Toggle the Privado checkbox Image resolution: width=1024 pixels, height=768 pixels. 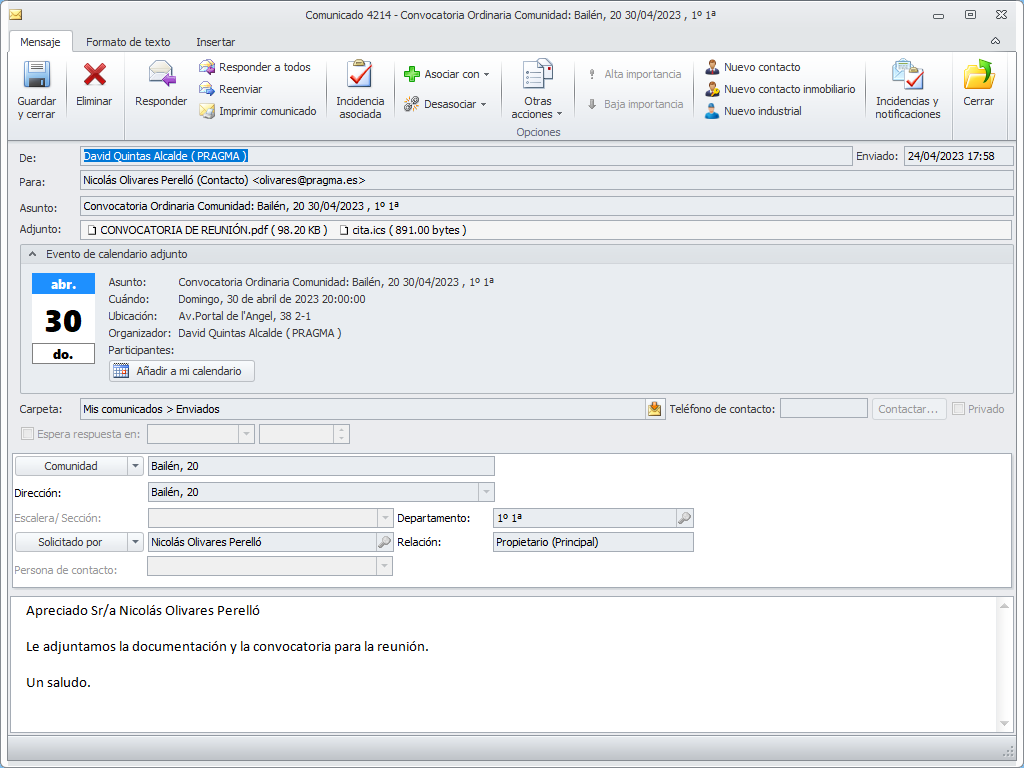tap(959, 409)
